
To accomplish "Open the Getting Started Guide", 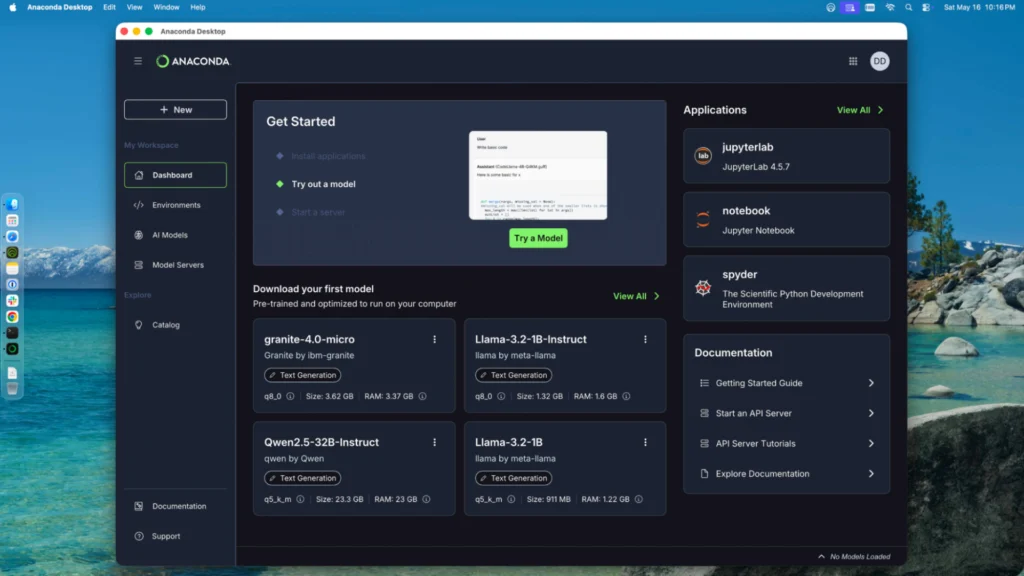I will pos(786,383).
